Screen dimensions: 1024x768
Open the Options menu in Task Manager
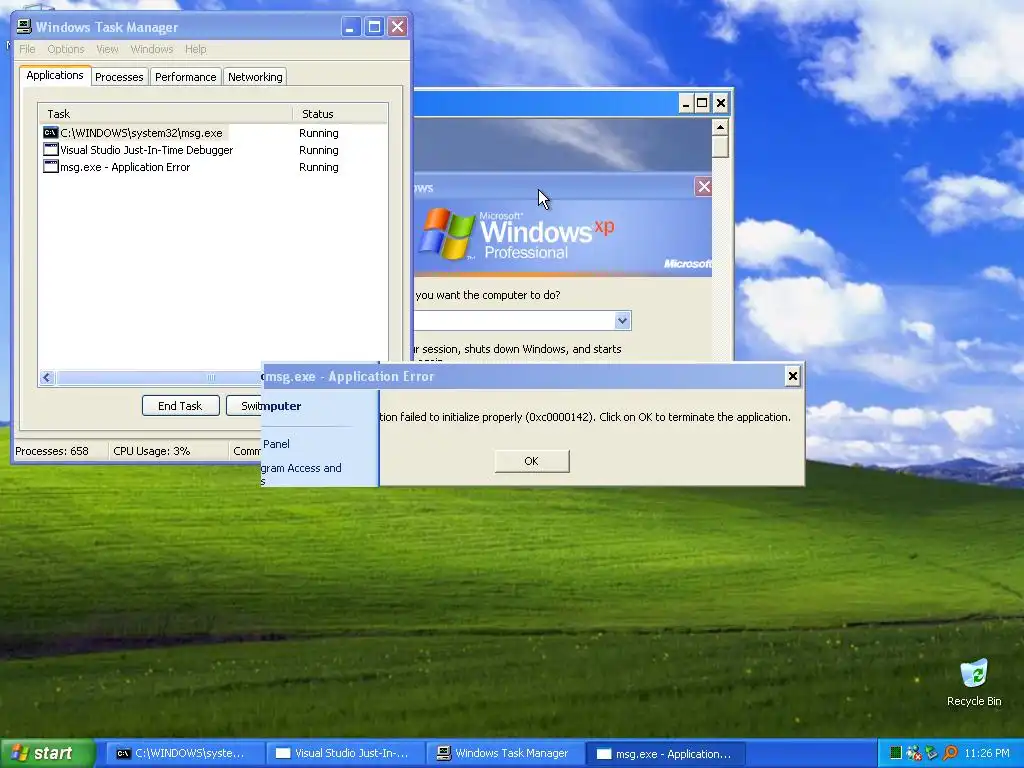pyautogui.click(x=66, y=49)
